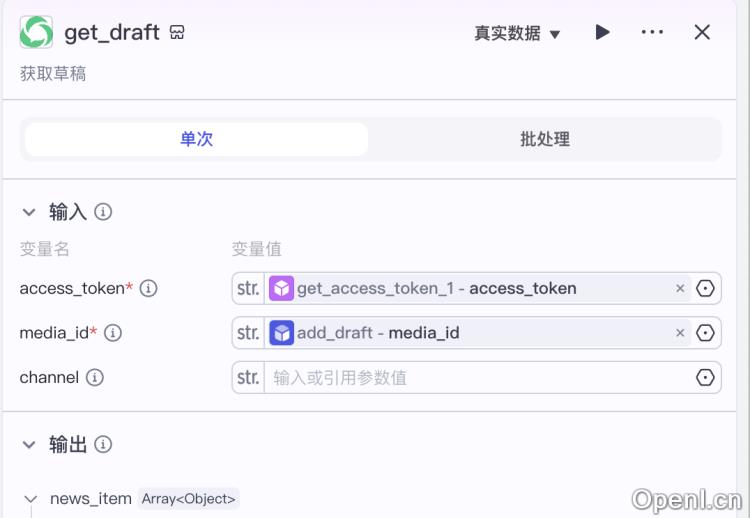Click the 变量值 column header
750x518 pixels.
(256, 249)
